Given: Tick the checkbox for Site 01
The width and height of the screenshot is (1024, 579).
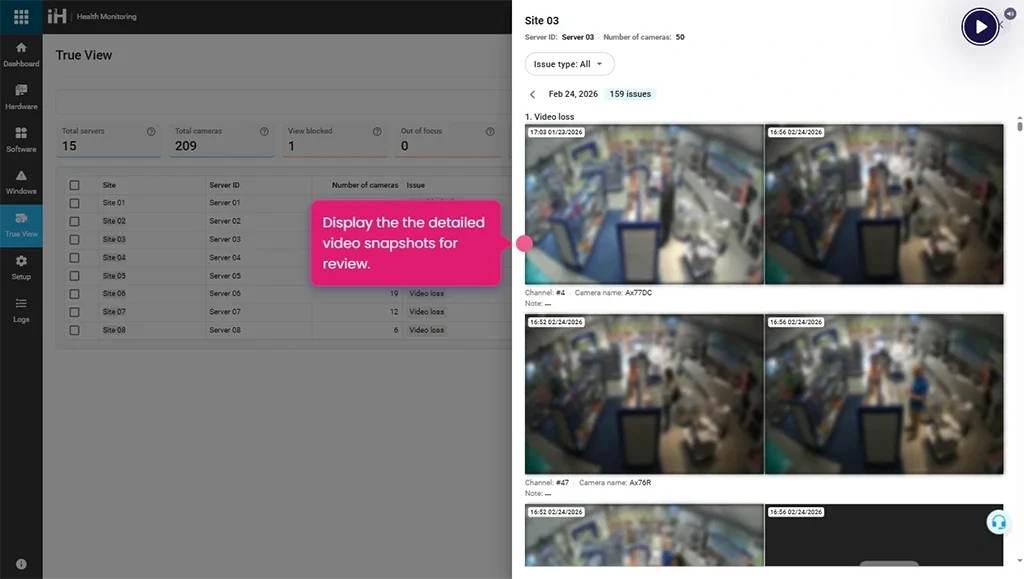Looking at the screenshot, I should pos(74,203).
